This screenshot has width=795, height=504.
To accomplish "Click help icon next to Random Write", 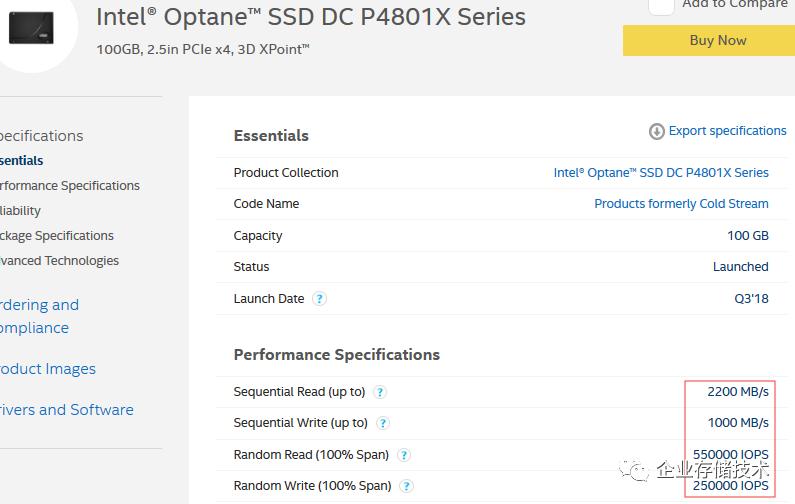I will click(x=406, y=486).
